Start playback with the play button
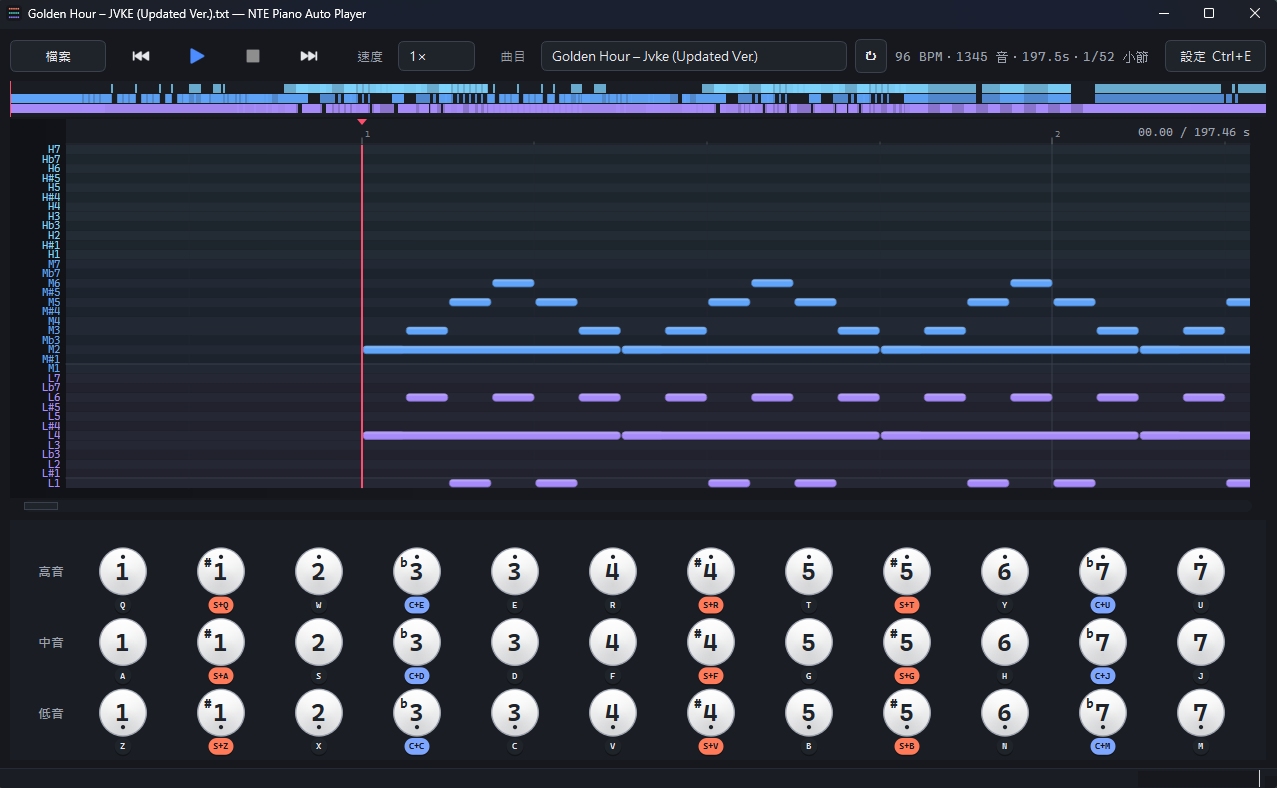1277x788 pixels. pyautogui.click(x=197, y=56)
